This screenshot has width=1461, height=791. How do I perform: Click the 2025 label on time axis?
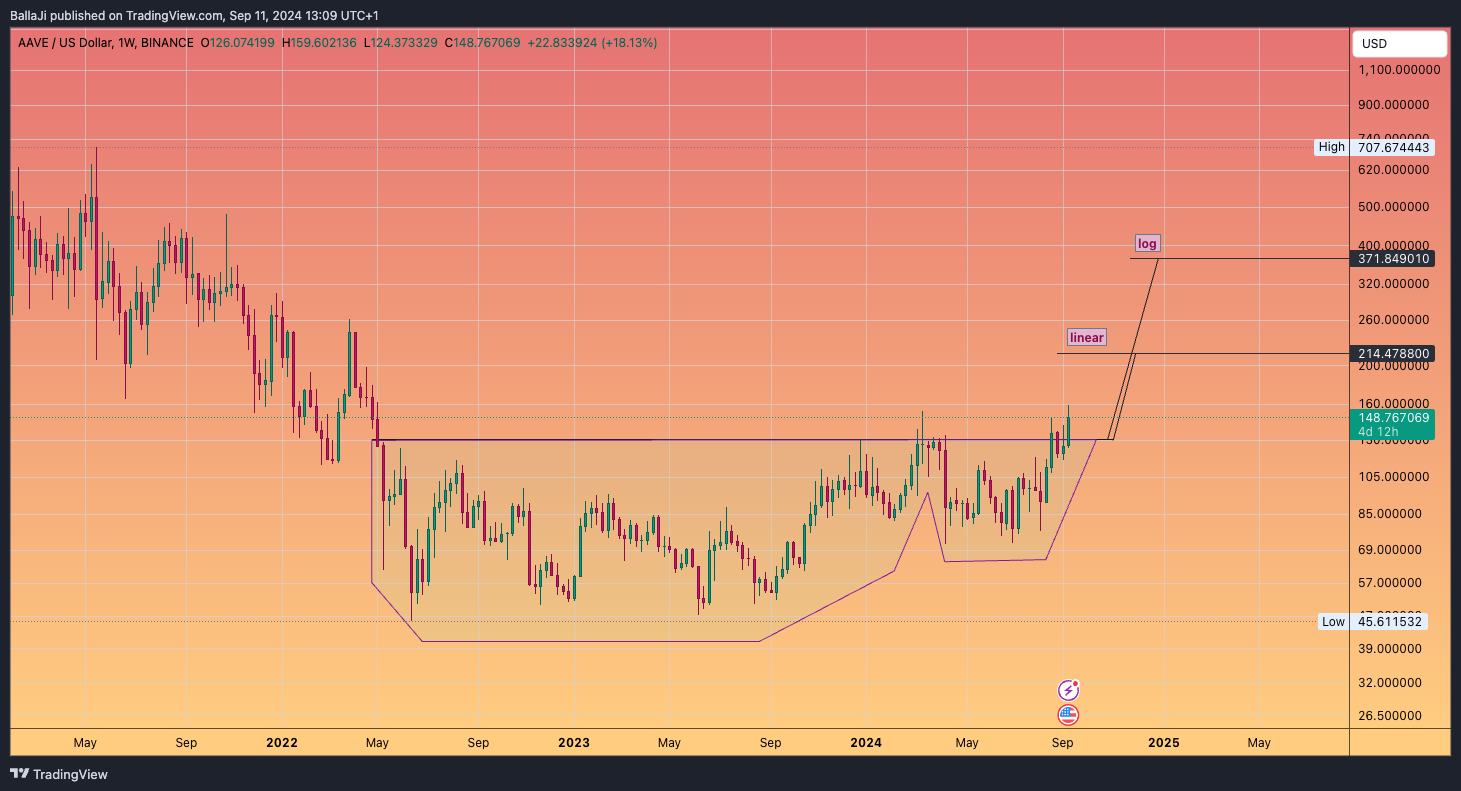pyautogui.click(x=1164, y=743)
